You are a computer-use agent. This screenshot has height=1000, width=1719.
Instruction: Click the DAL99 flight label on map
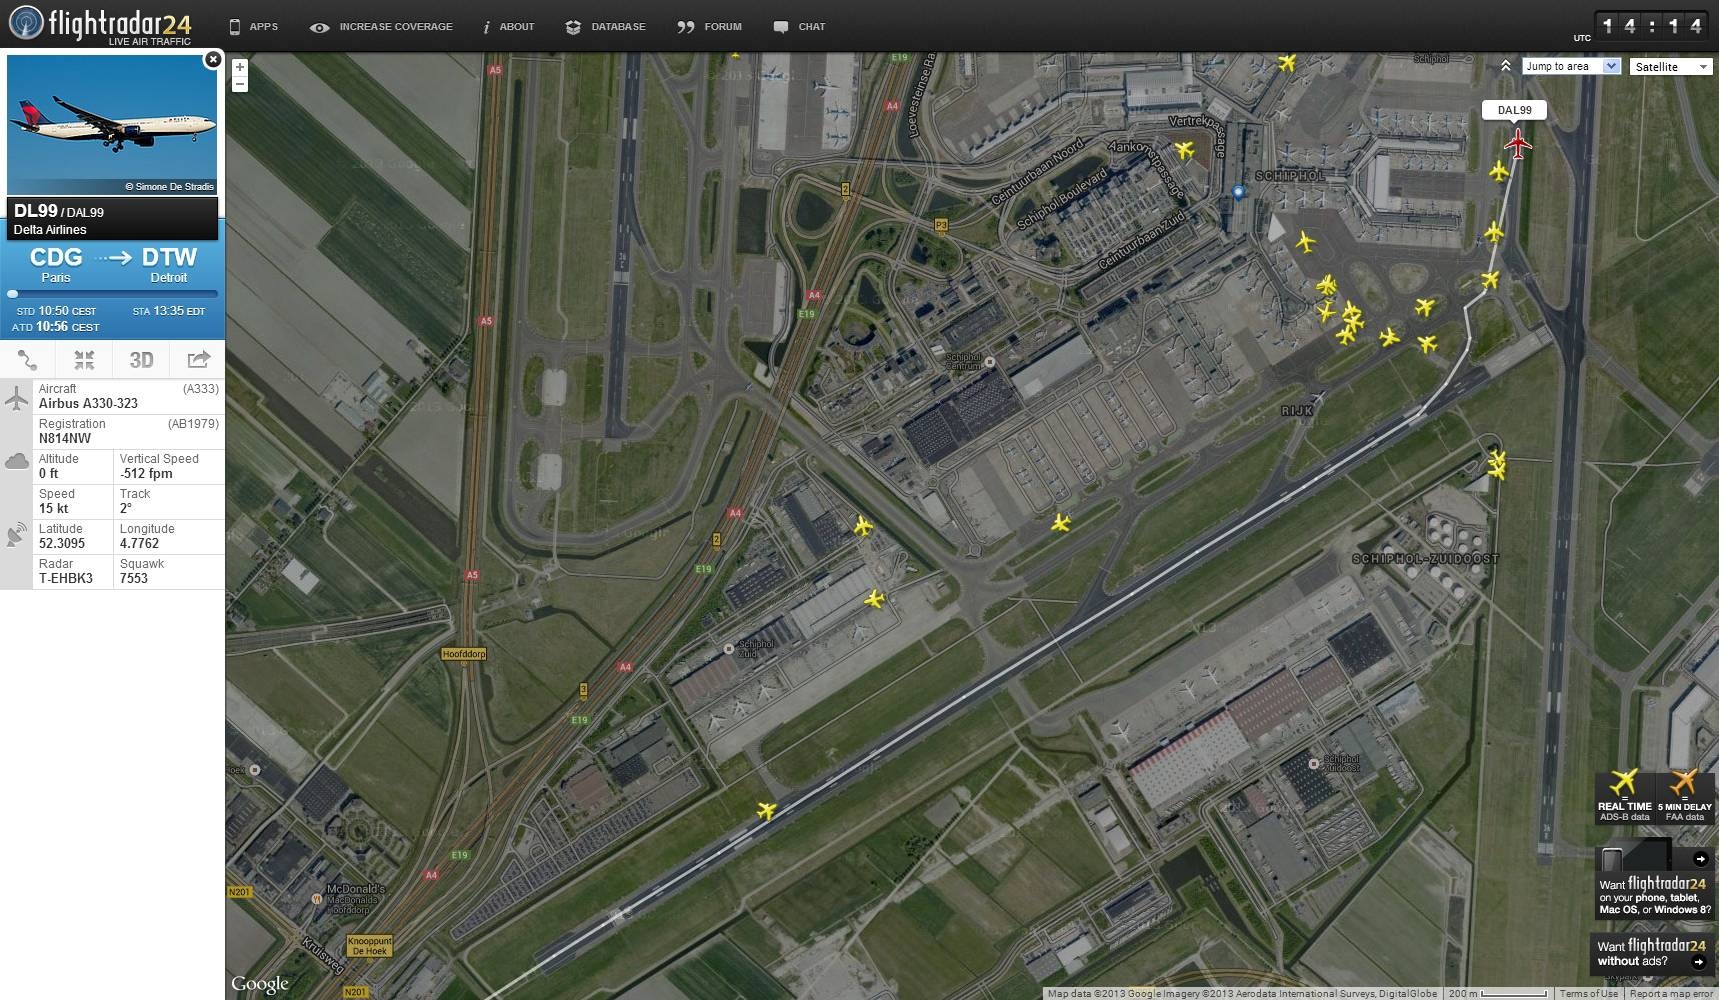click(1514, 110)
